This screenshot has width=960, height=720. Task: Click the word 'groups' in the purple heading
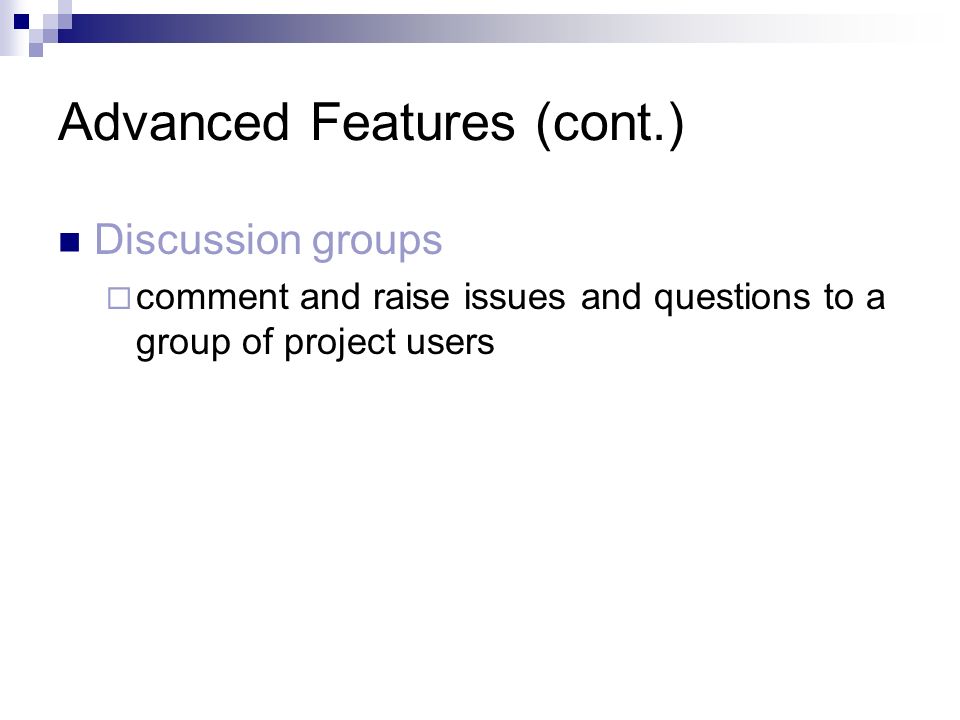[377, 244]
